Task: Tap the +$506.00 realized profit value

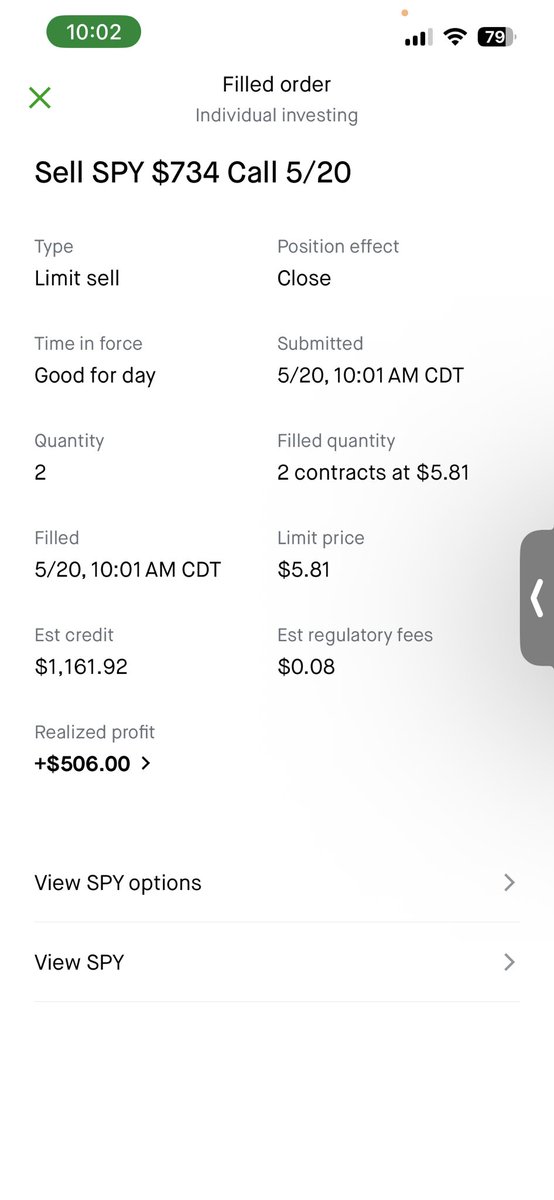Action: [82, 764]
